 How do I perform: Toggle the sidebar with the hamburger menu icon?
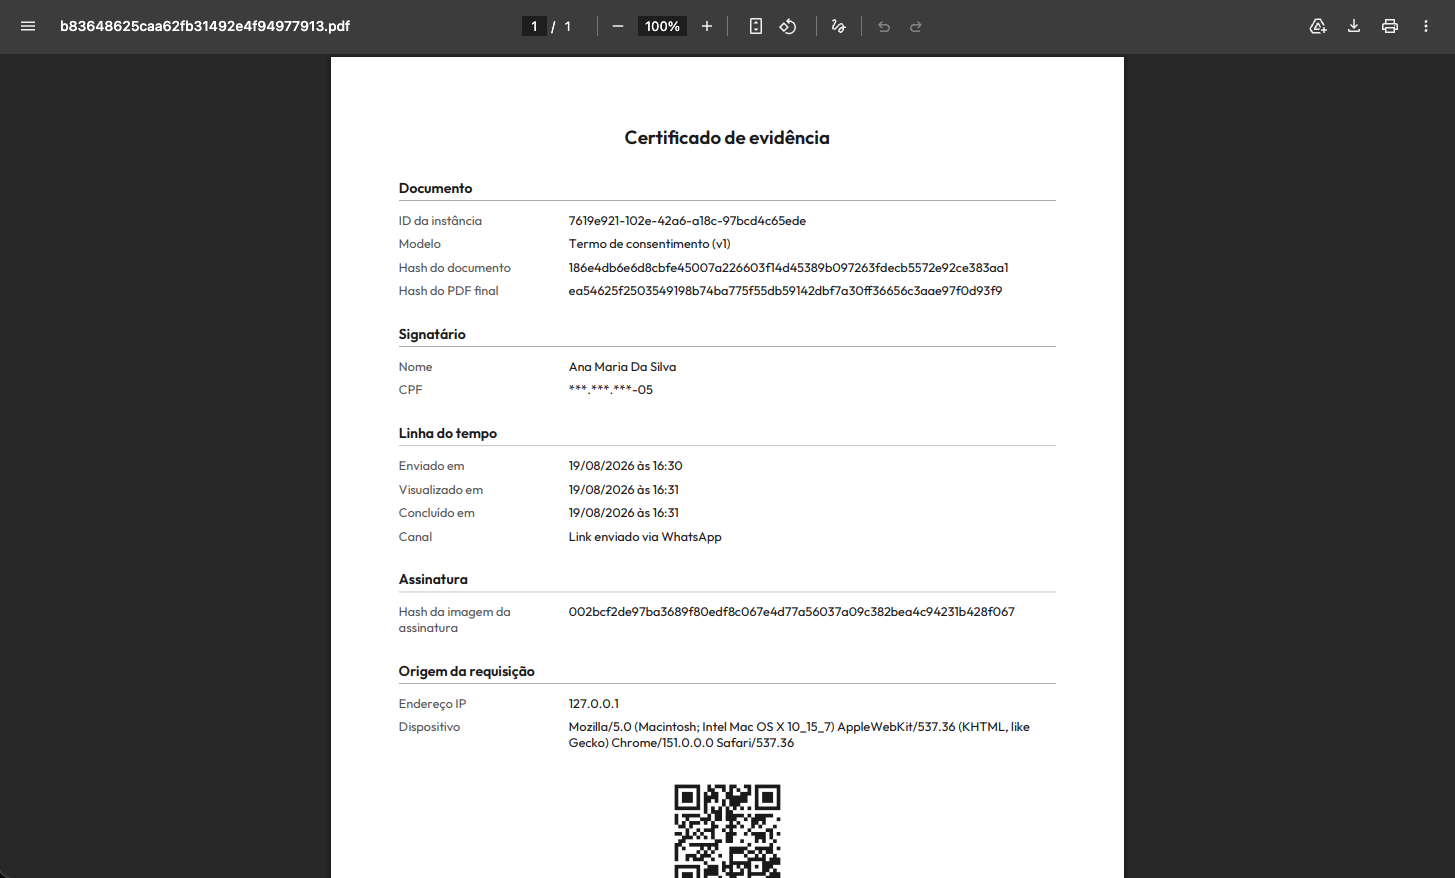(28, 26)
